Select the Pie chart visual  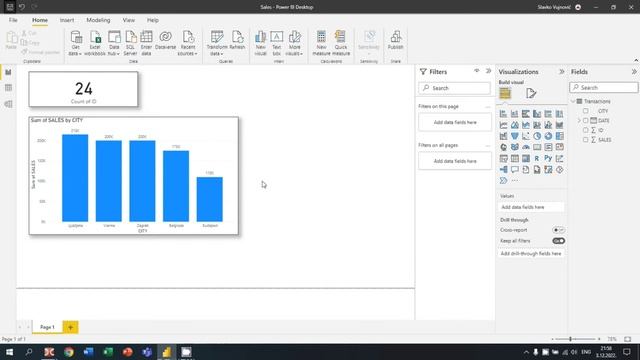pos(537,136)
